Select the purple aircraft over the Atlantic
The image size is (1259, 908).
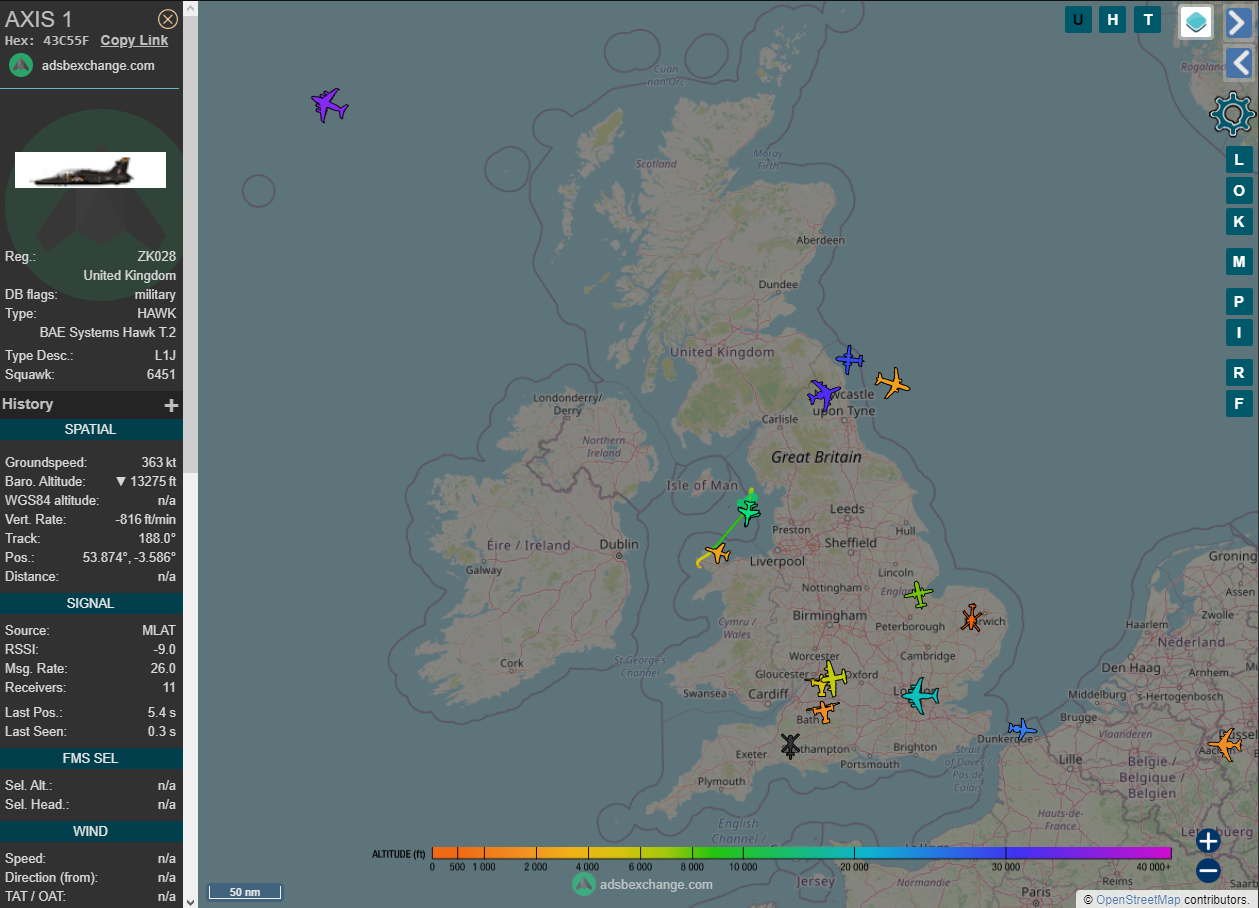coord(328,104)
